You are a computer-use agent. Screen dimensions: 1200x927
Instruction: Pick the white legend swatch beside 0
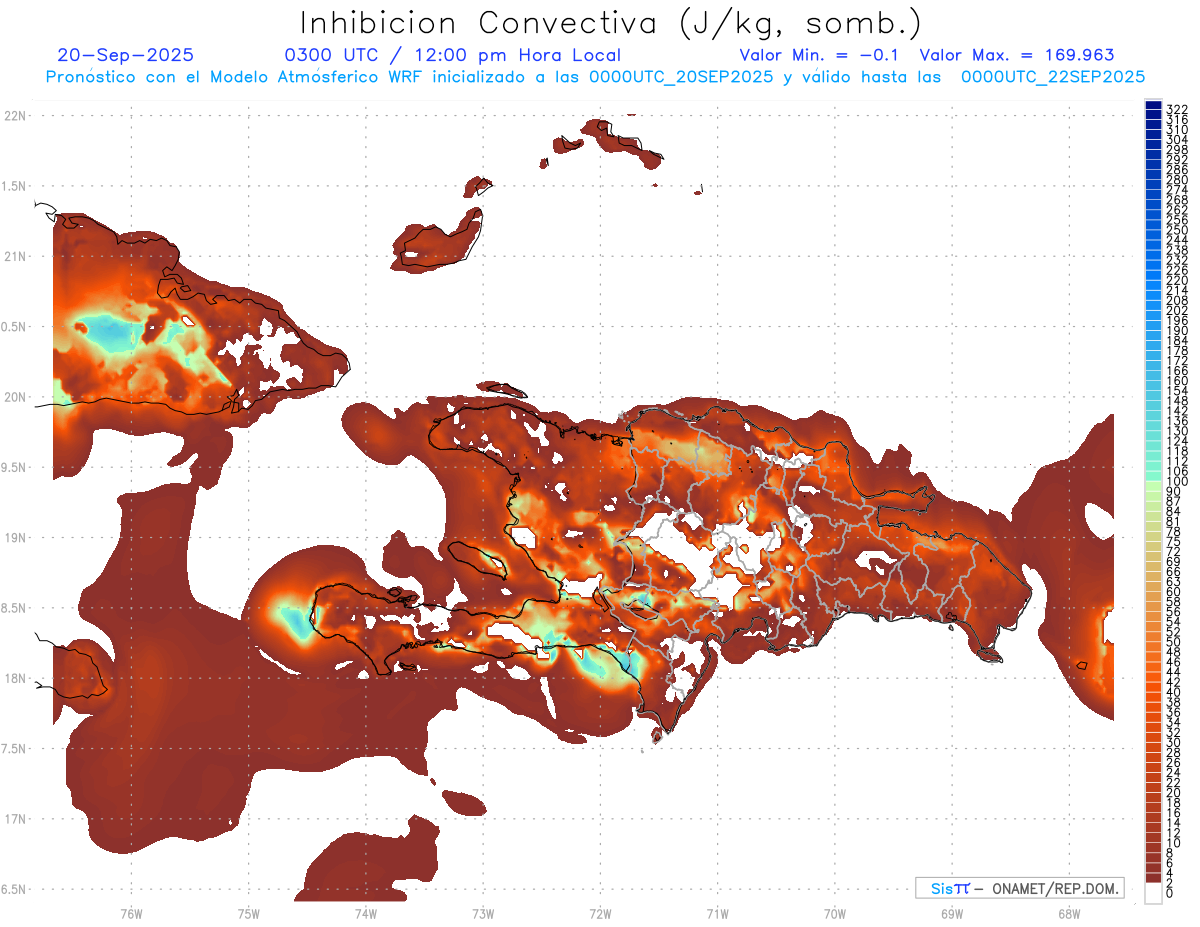(x=1153, y=894)
